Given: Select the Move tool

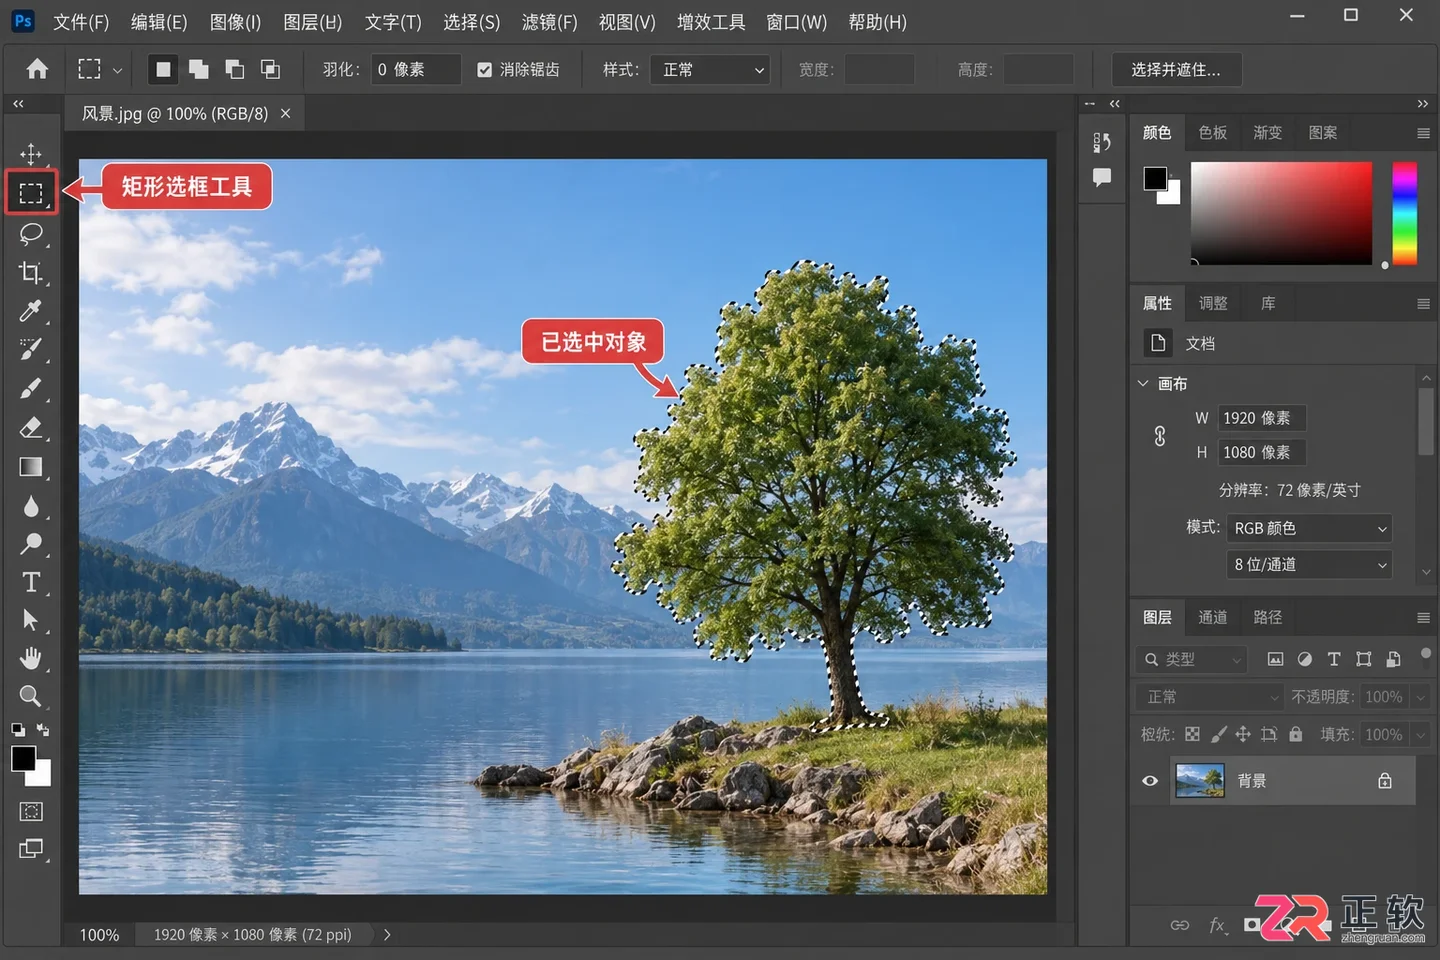Looking at the screenshot, I should (x=31, y=154).
